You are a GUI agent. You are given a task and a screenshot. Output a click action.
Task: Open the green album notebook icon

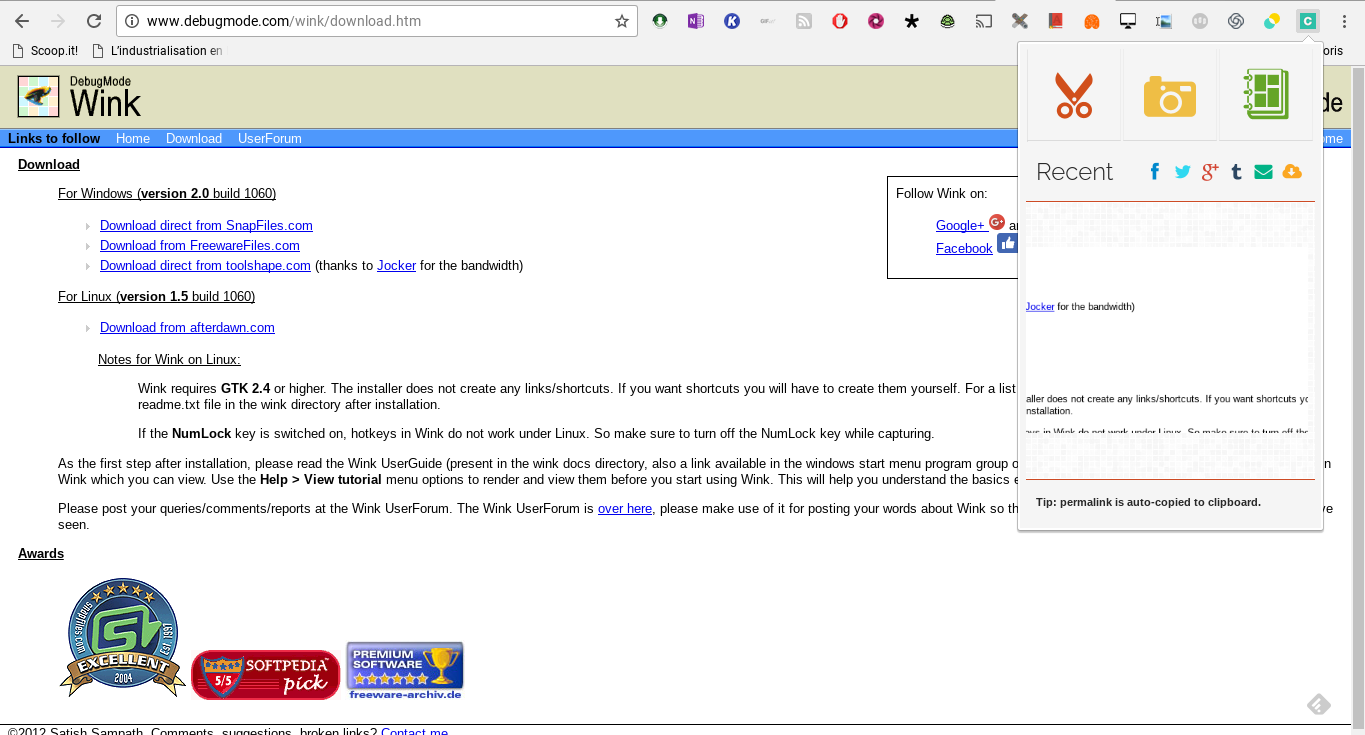[1265, 95]
